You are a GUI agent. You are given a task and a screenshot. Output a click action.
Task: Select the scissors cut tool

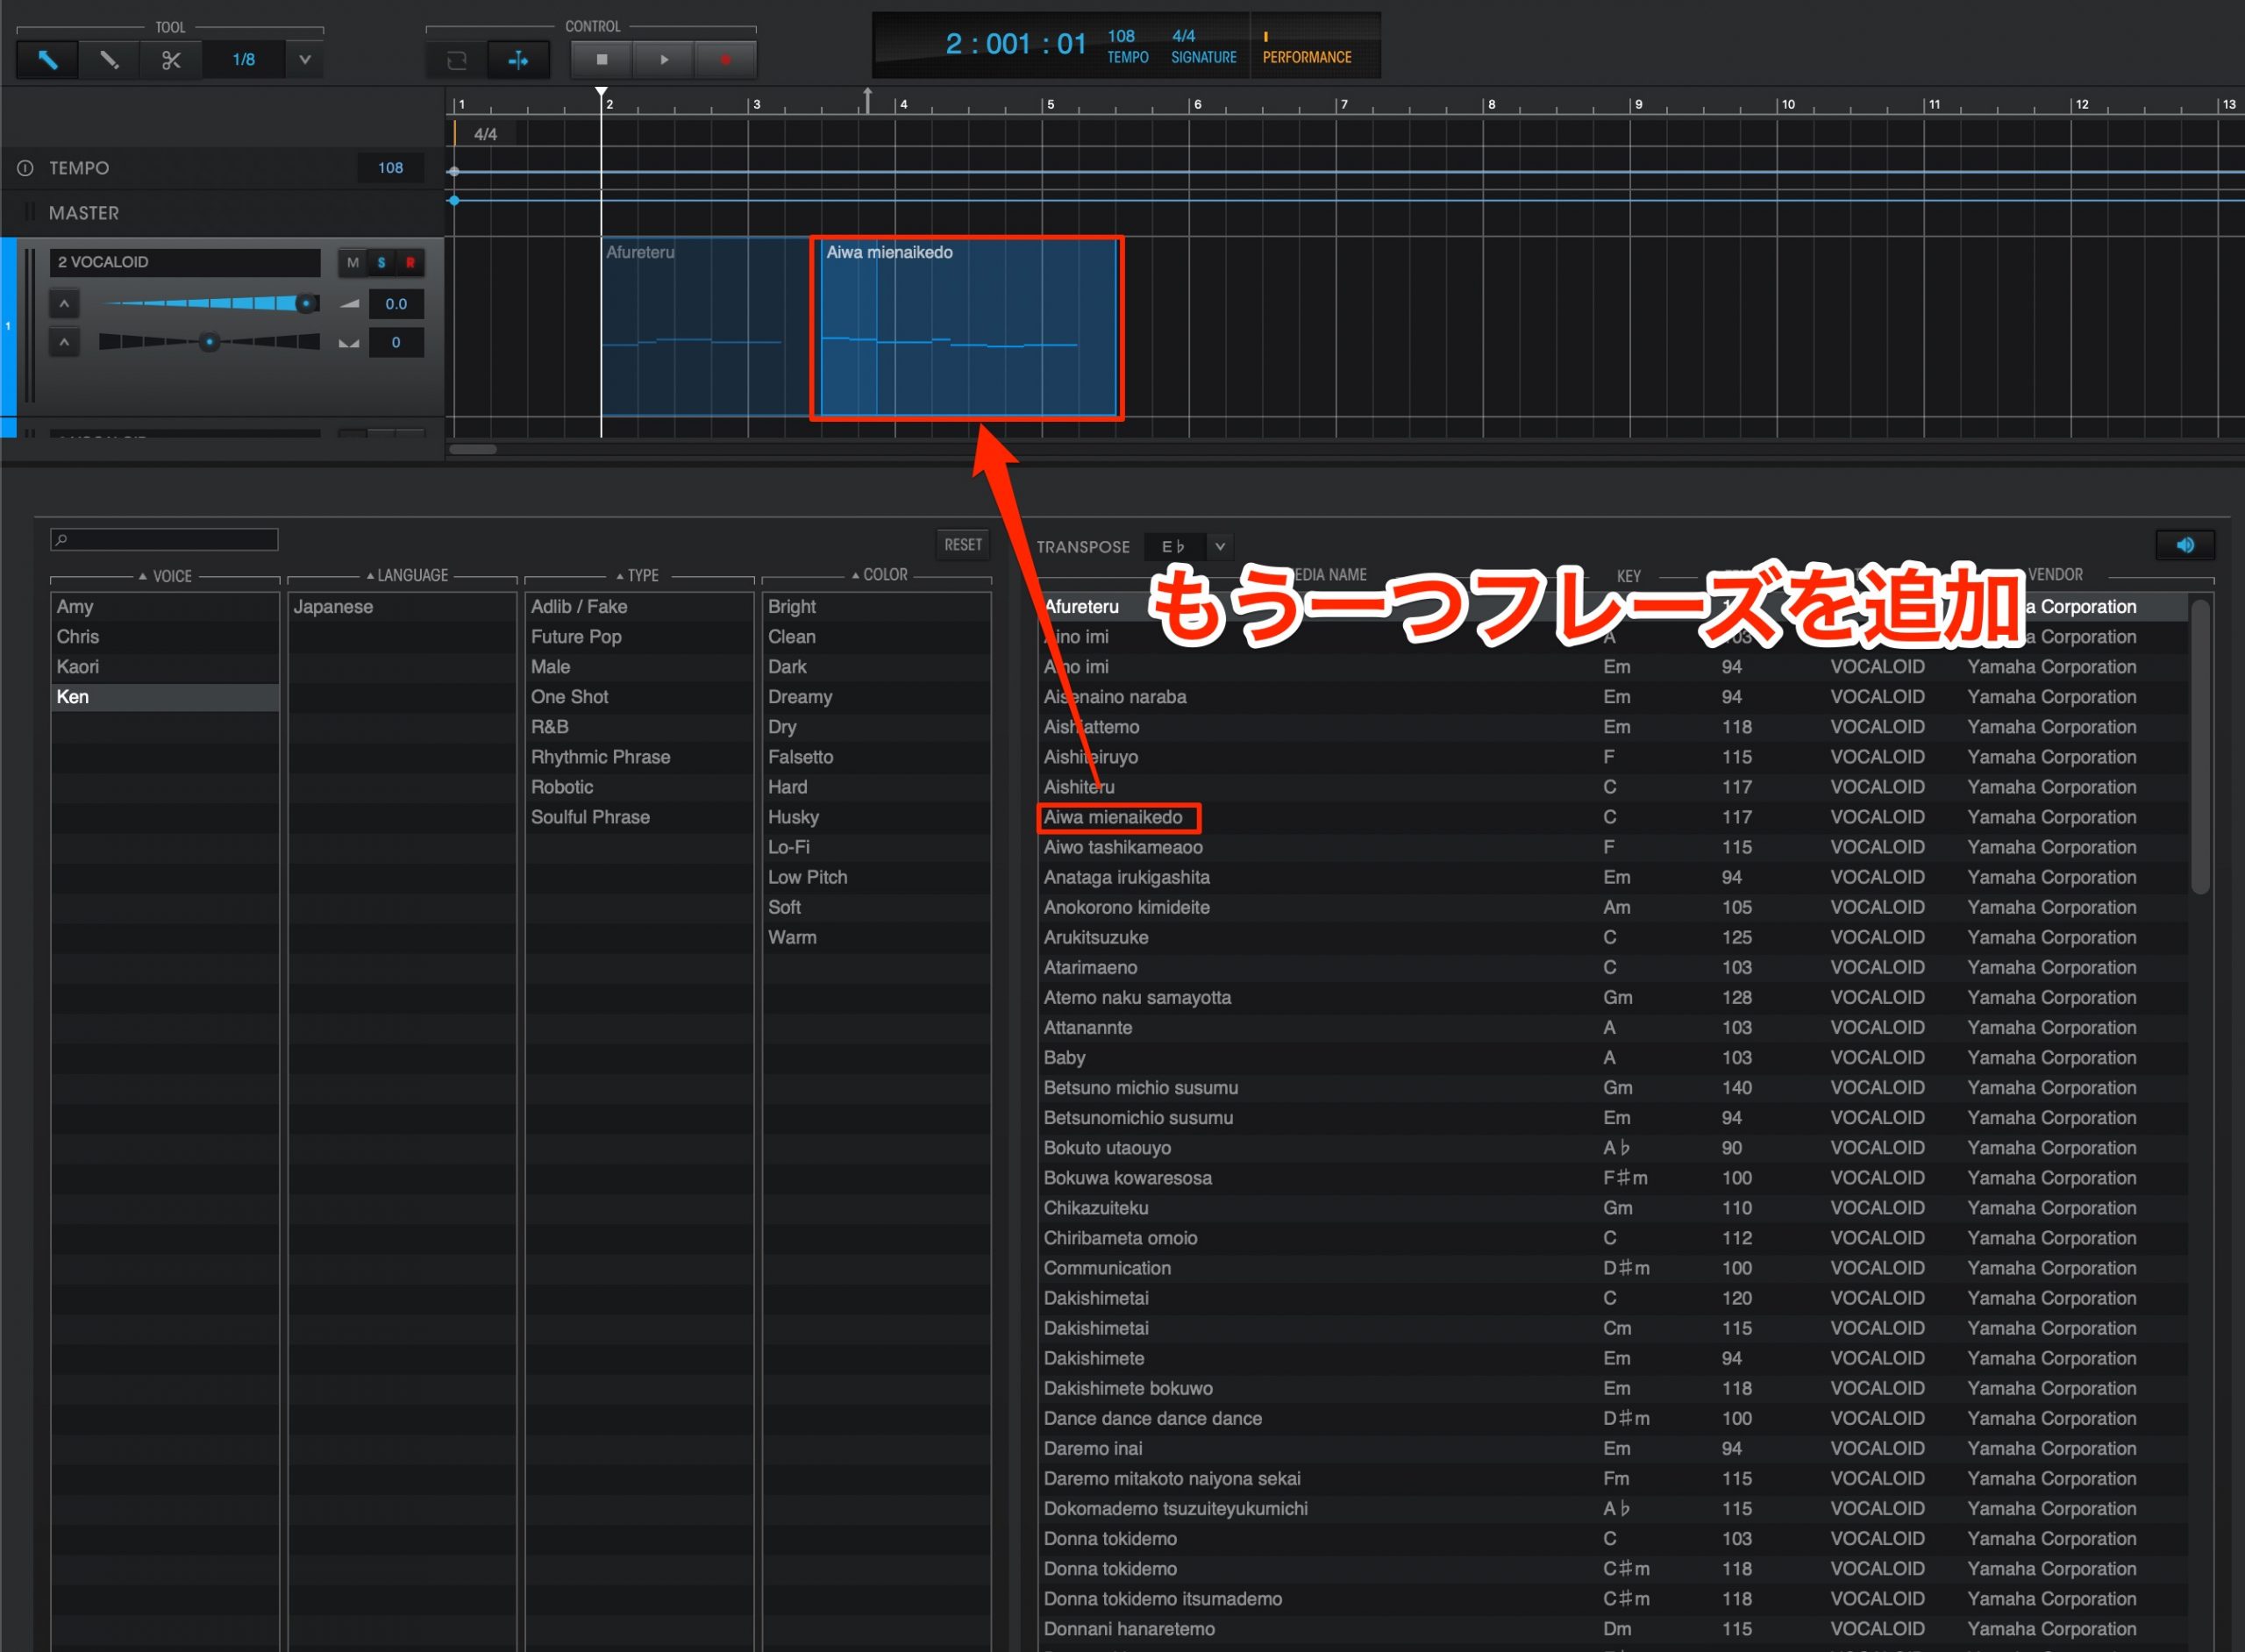[x=171, y=60]
